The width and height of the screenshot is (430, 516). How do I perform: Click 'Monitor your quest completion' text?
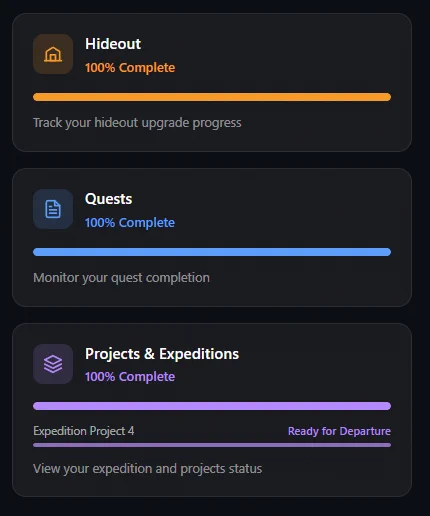[x=122, y=278]
